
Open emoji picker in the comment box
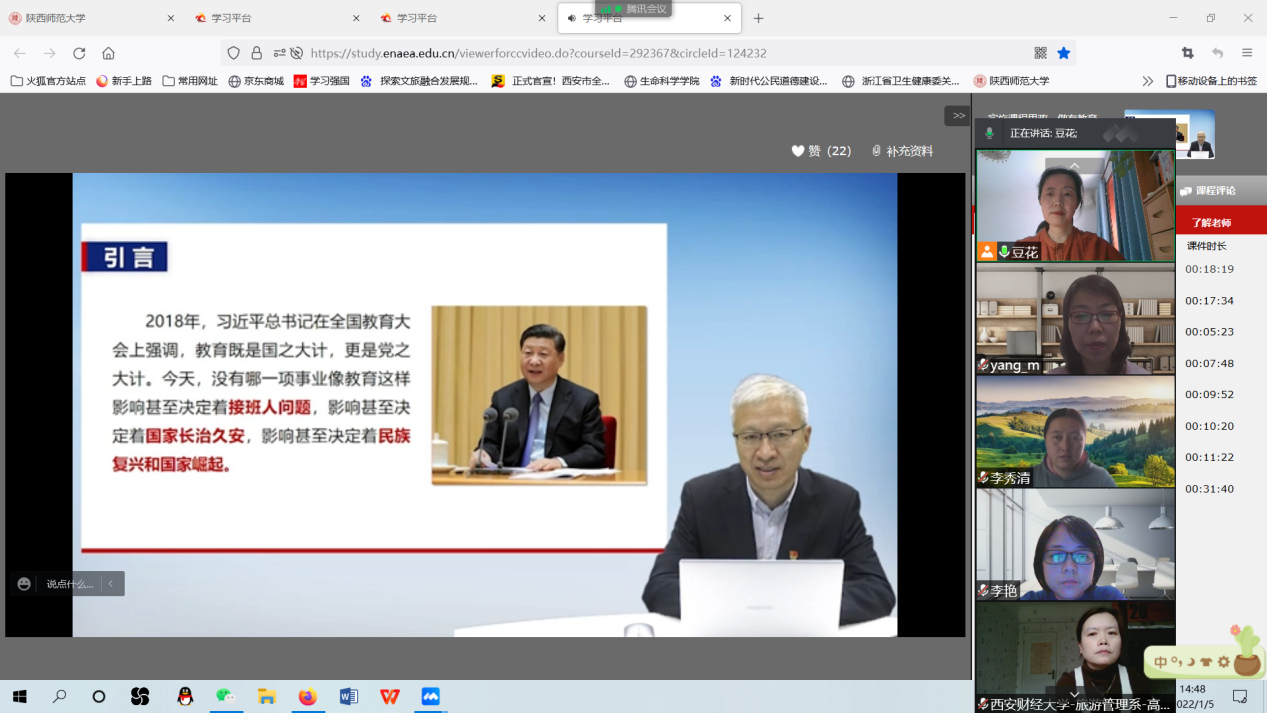pyautogui.click(x=24, y=584)
